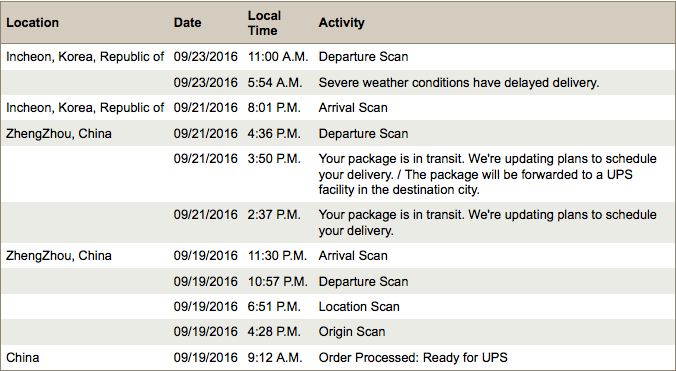The width and height of the screenshot is (676, 371).
Task: Select the 11:30 P.M. Arrival Scan activity
Action: [x=353, y=256]
